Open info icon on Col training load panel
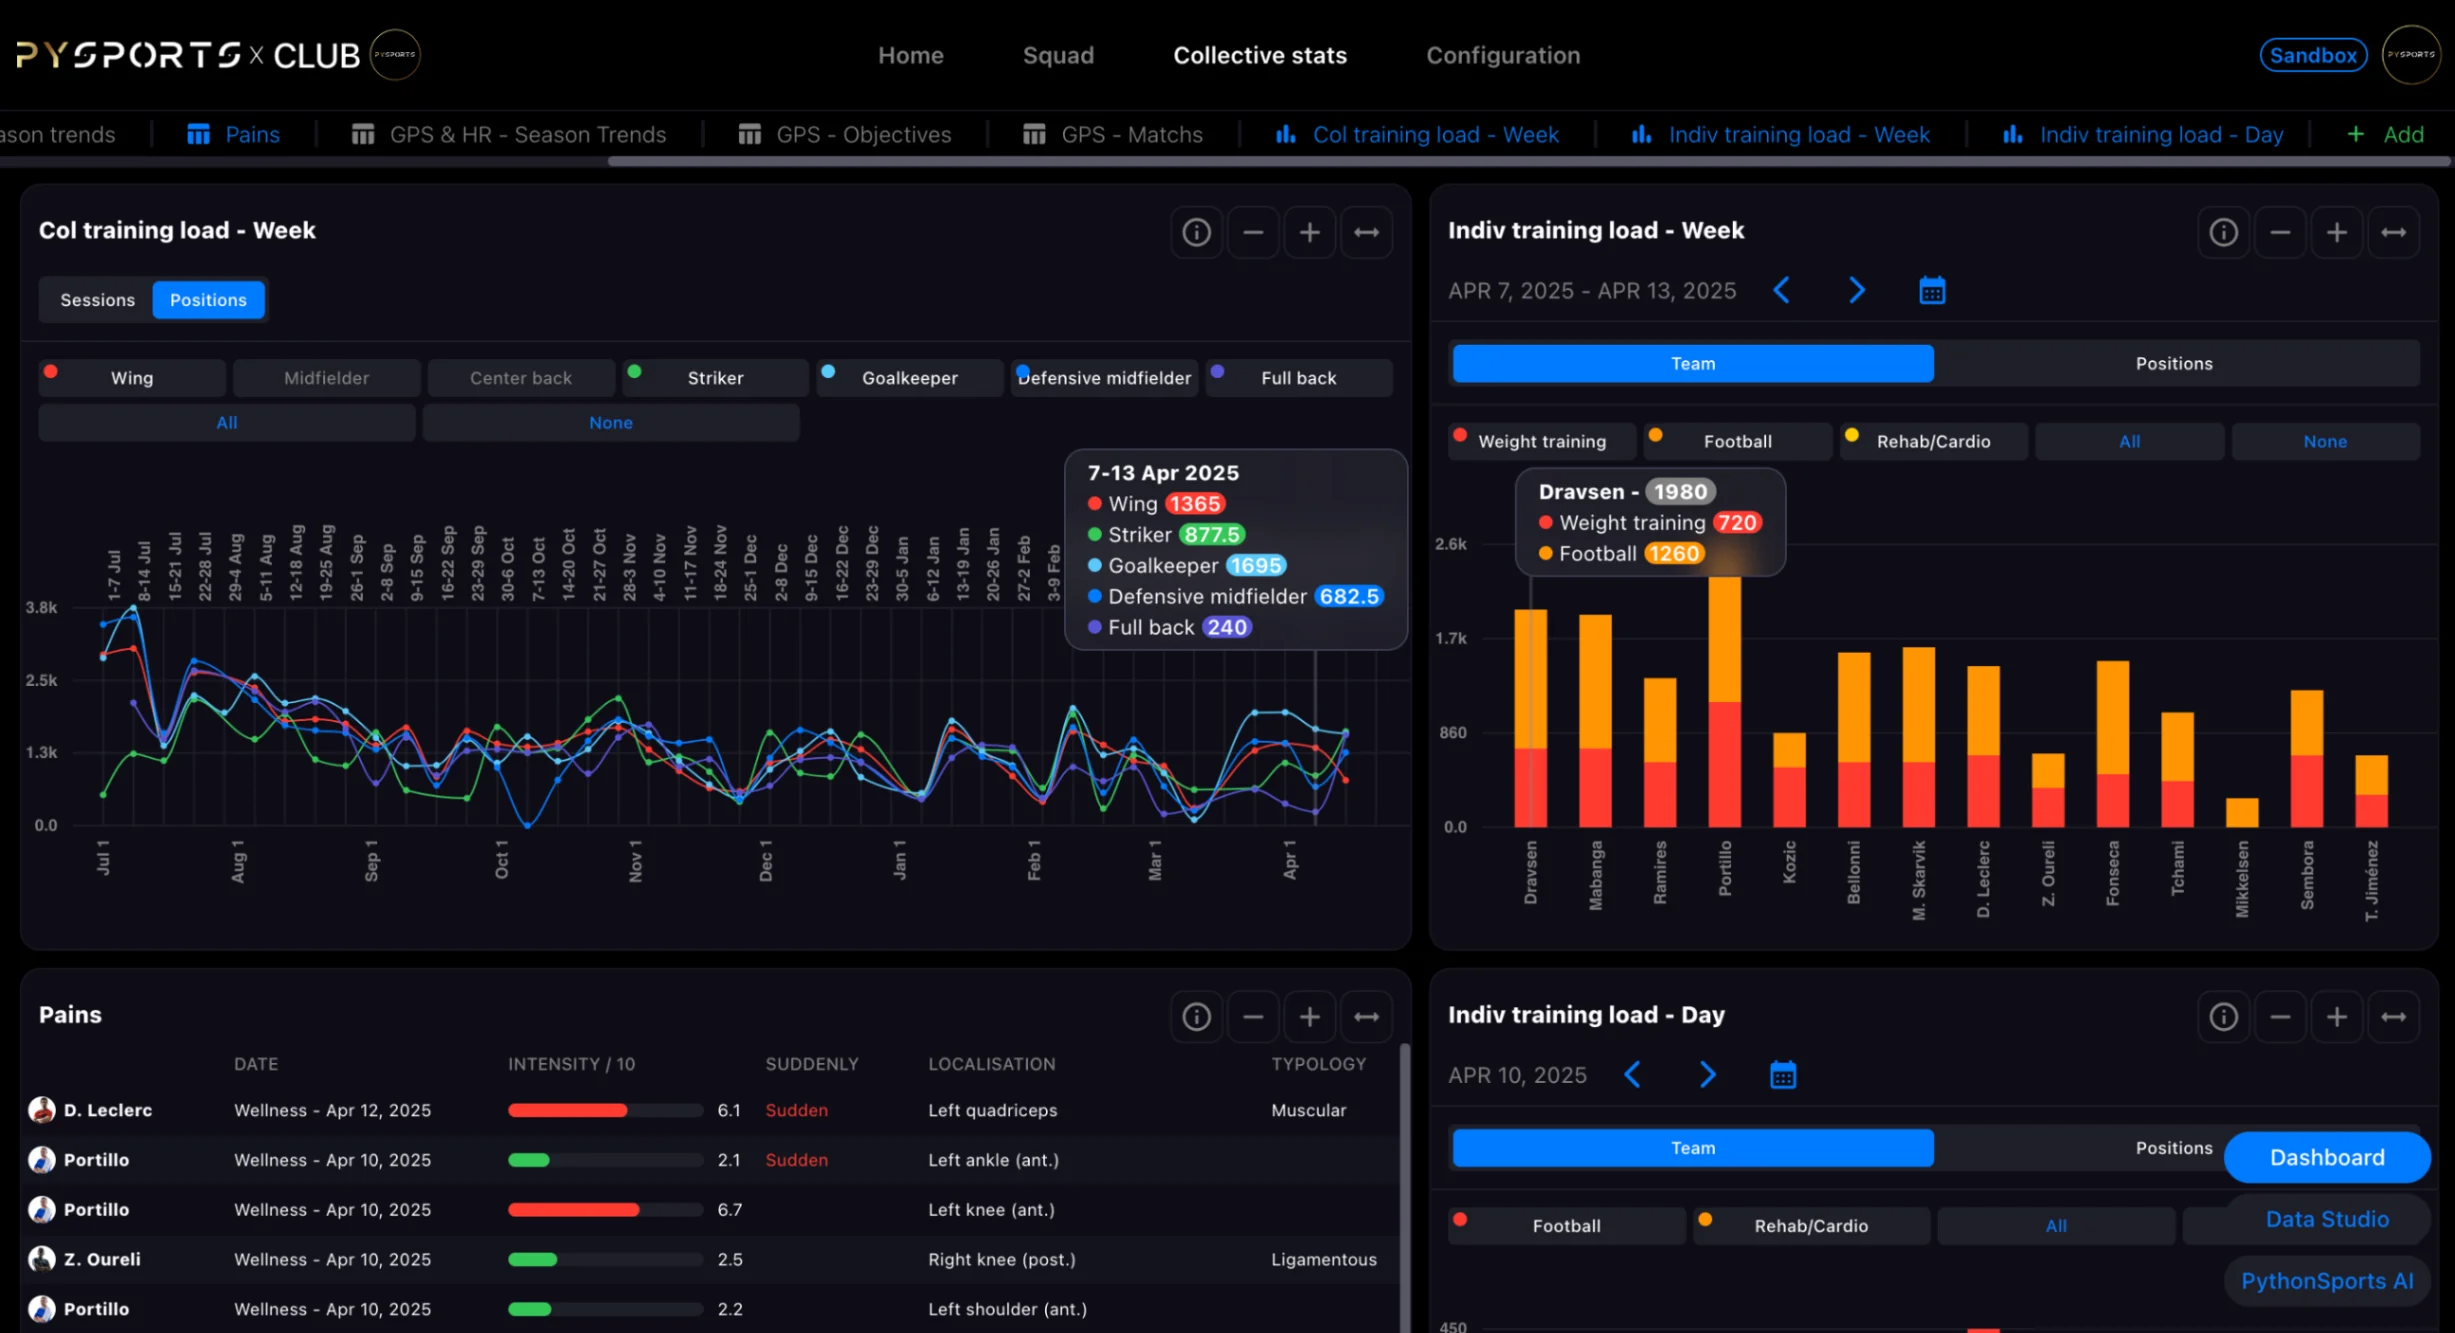The height and width of the screenshot is (1333, 2455). [x=1196, y=232]
